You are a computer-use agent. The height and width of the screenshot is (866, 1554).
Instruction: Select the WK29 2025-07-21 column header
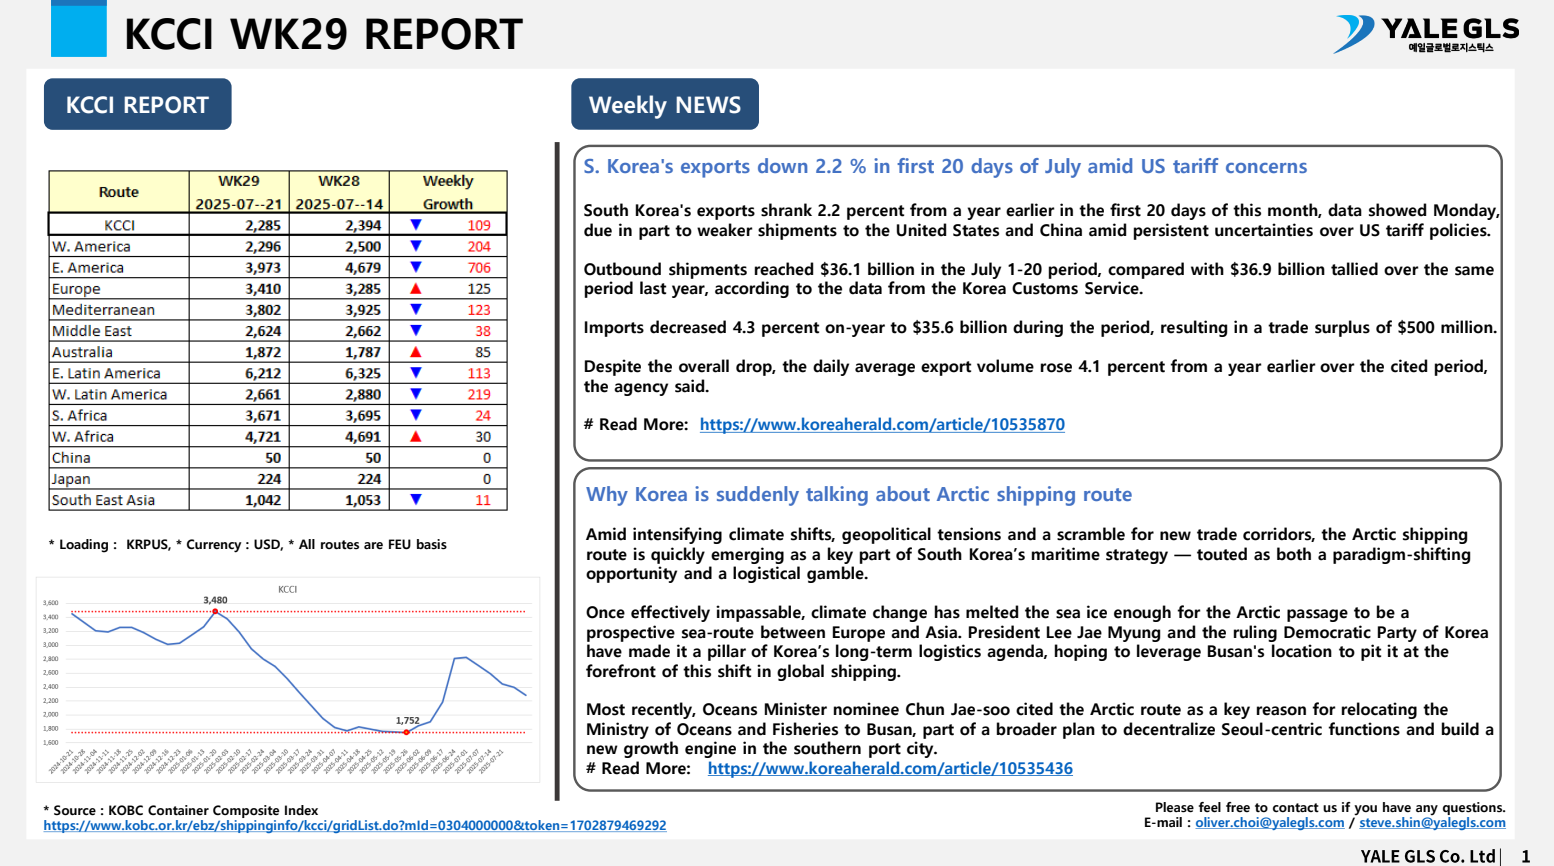point(239,192)
